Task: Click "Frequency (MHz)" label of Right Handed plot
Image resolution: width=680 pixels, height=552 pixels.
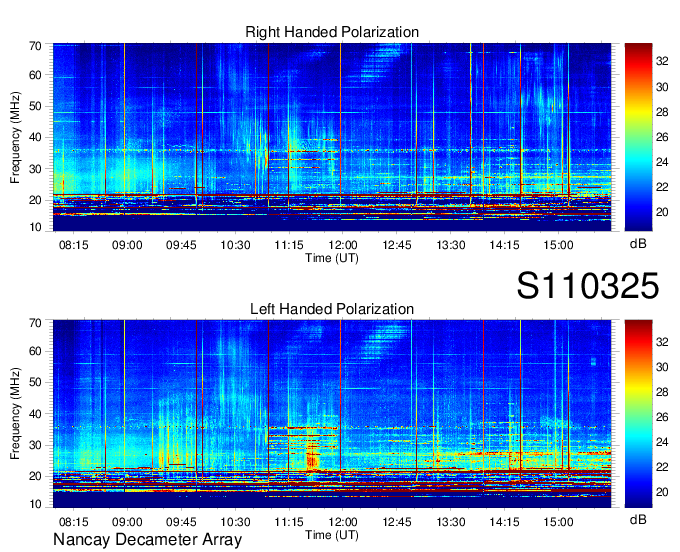Action: [15, 137]
